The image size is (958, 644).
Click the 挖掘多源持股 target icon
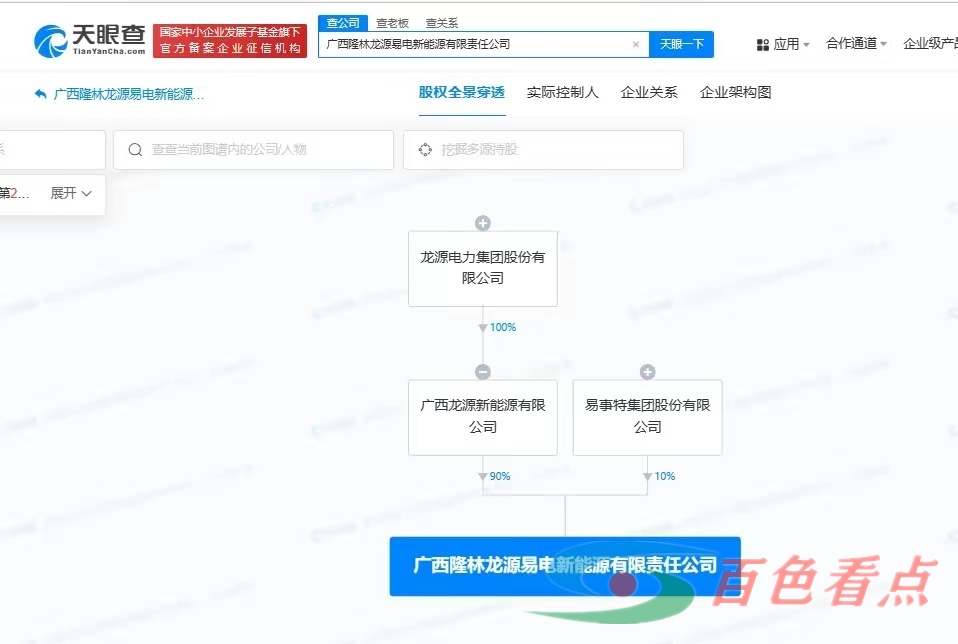coord(425,150)
